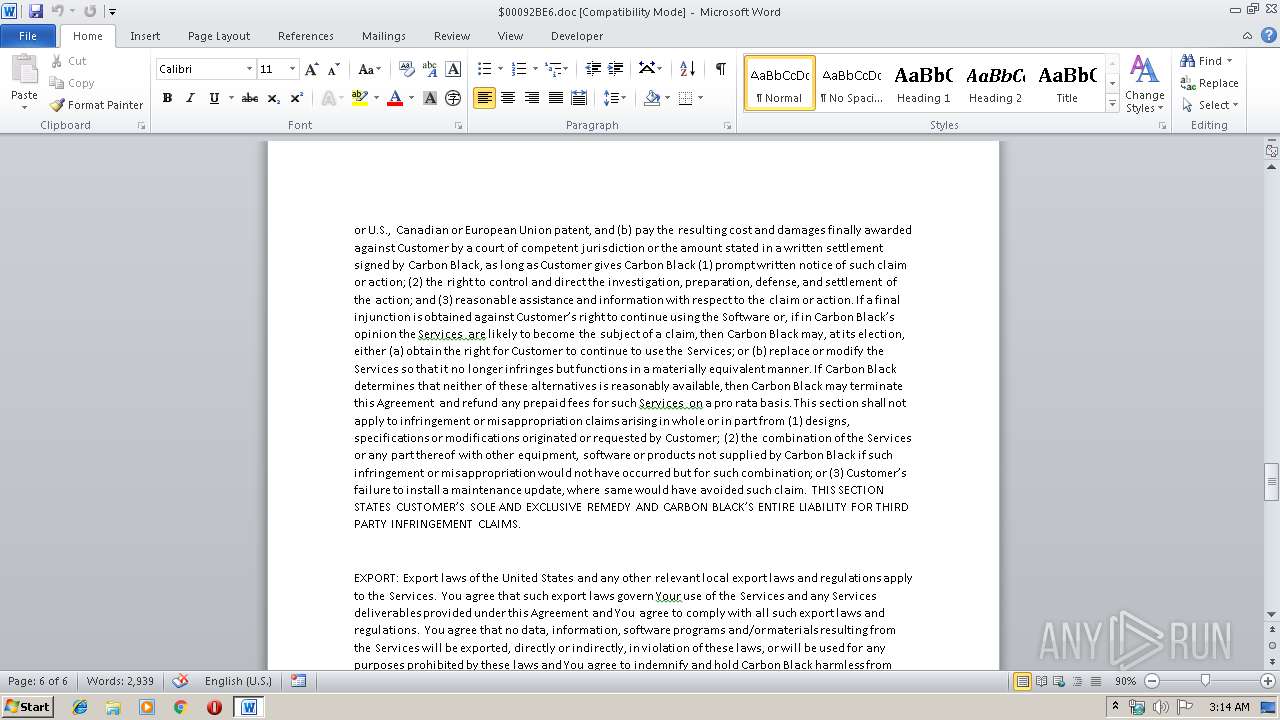Click the Borders icon
The width and height of the screenshot is (1280, 720).
tap(685, 98)
